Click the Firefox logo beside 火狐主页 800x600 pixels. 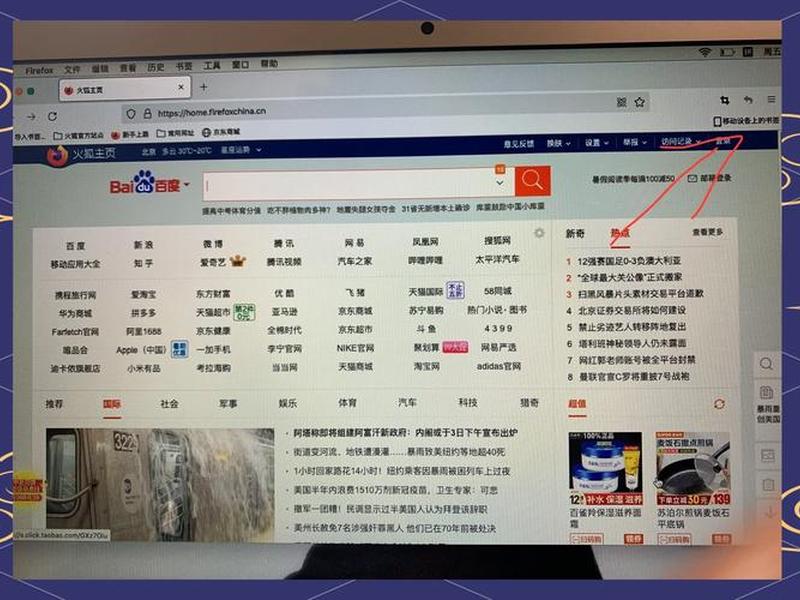pyautogui.click(x=57, y=155)
